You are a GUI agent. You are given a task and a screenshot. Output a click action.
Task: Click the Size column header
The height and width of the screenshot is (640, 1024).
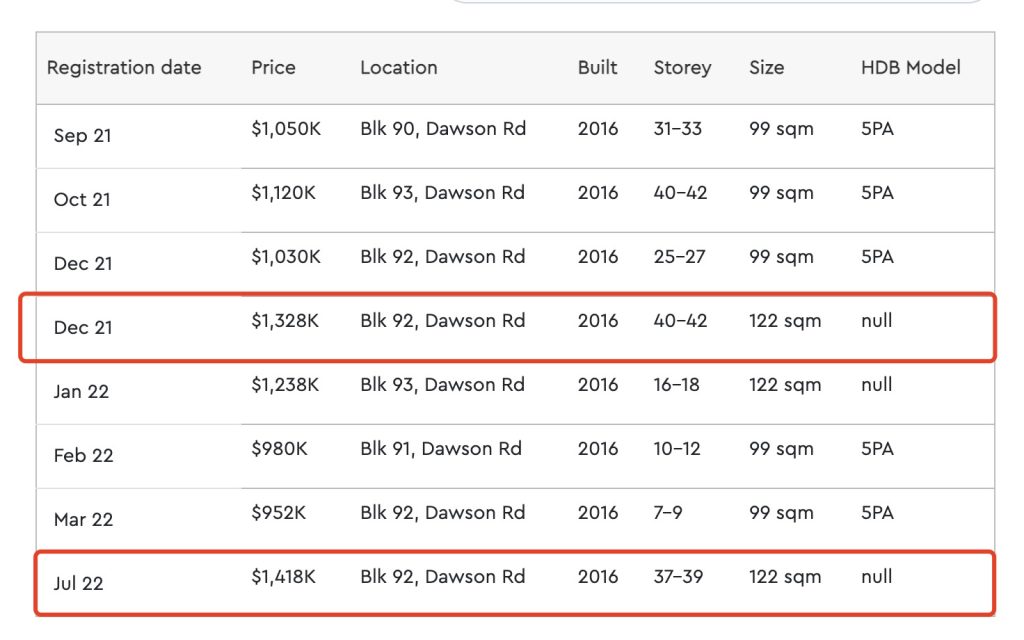(x=766, y=68)
